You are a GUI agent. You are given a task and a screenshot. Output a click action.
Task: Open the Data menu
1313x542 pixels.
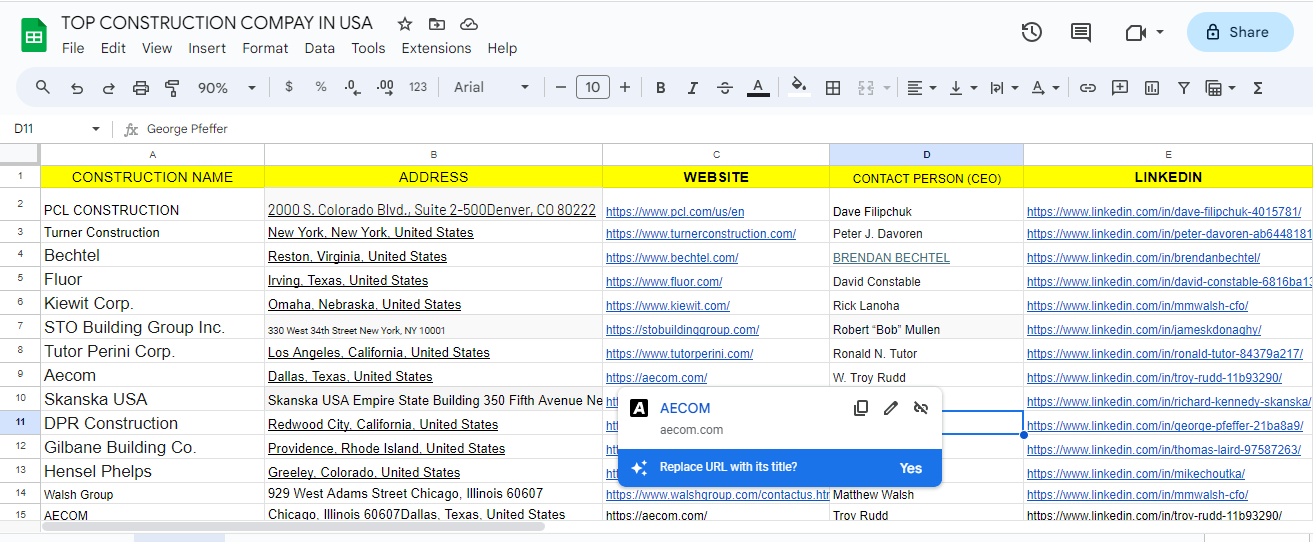coord(320,48)
